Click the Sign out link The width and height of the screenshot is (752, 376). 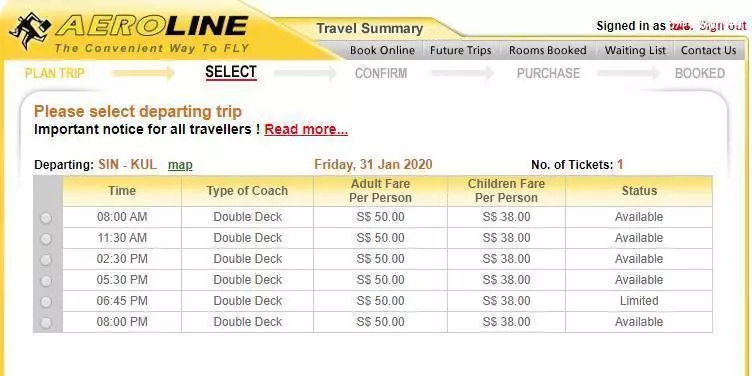tap(723, 26)
